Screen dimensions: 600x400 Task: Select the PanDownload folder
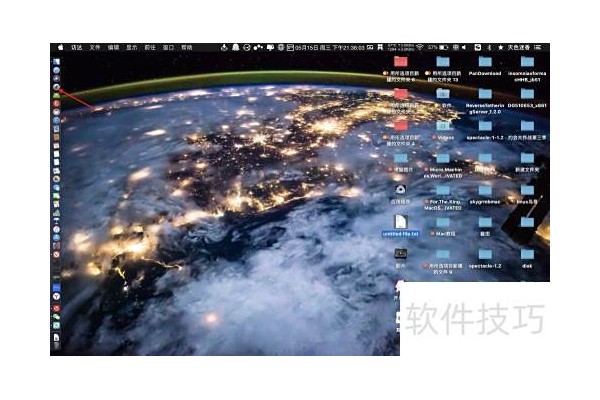485,65
